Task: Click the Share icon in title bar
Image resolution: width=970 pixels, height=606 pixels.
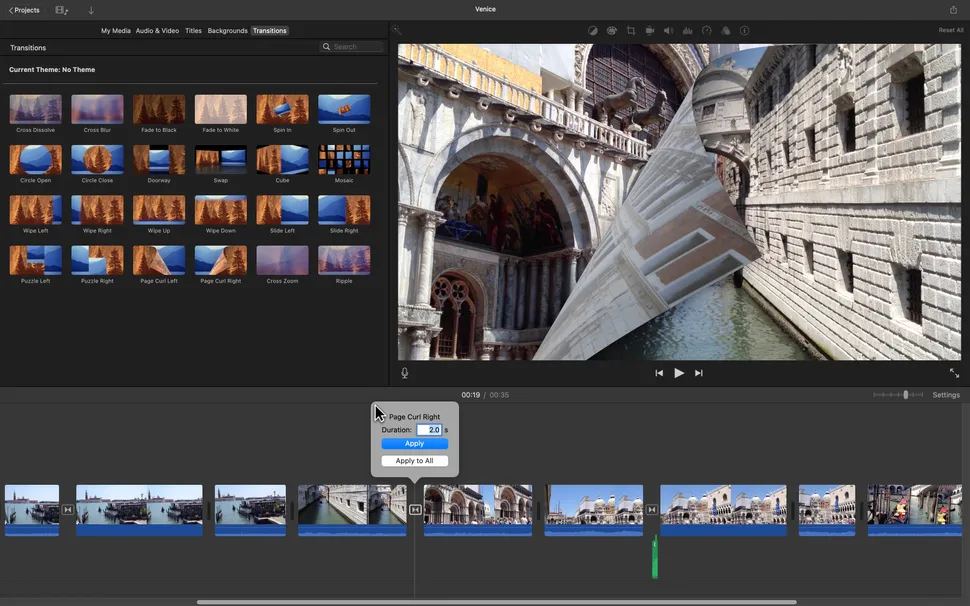Action: coord(953,10)
